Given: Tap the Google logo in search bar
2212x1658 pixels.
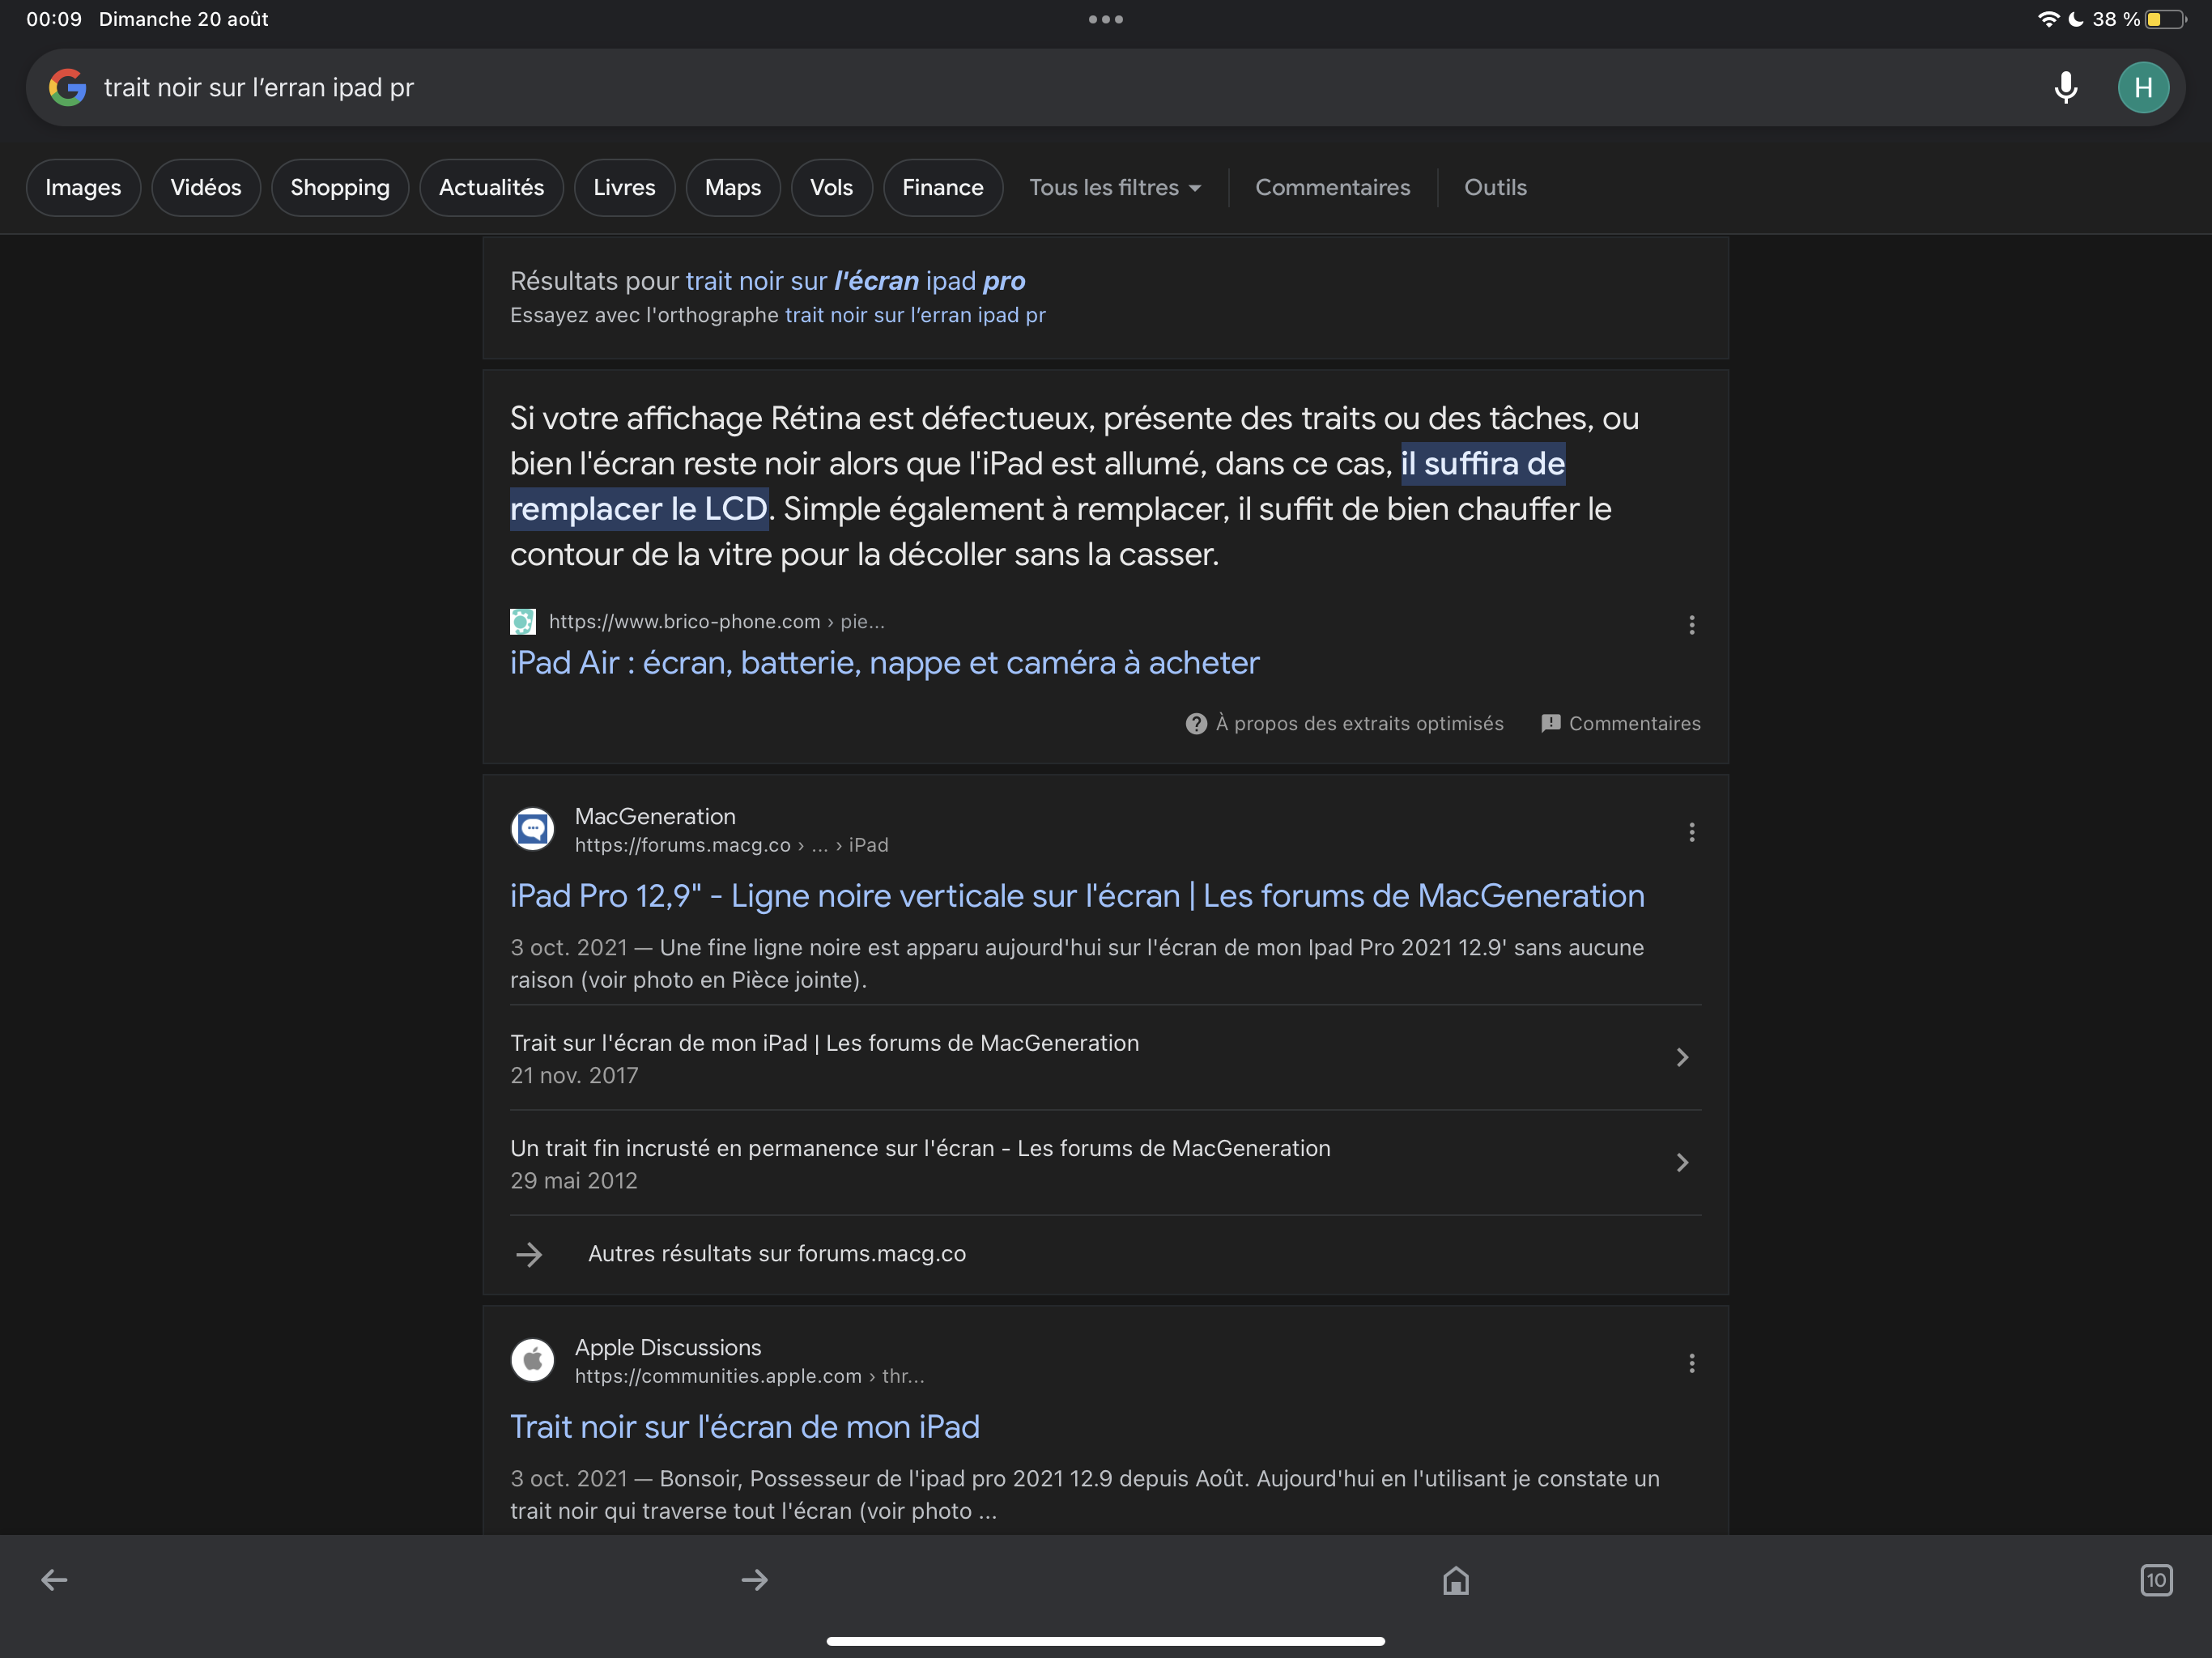Looking at the screenshot, I should pos(67,88).
